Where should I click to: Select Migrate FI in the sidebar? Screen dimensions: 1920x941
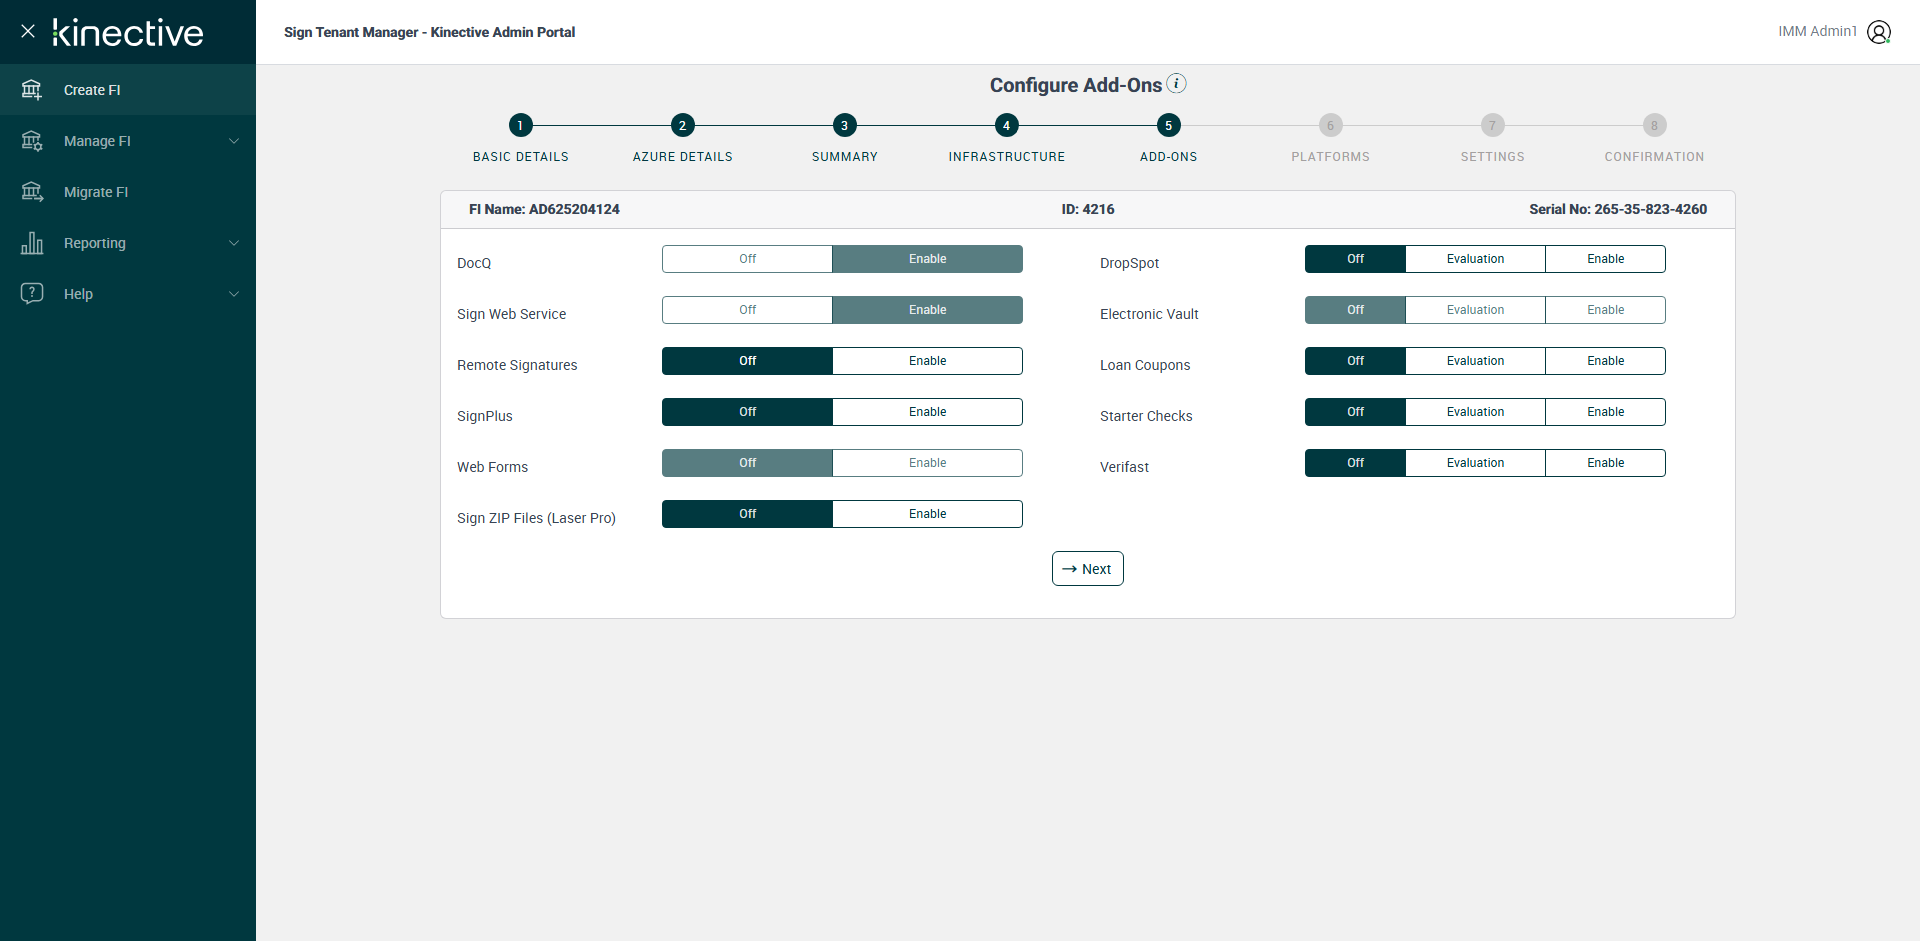tap(128, 192)
